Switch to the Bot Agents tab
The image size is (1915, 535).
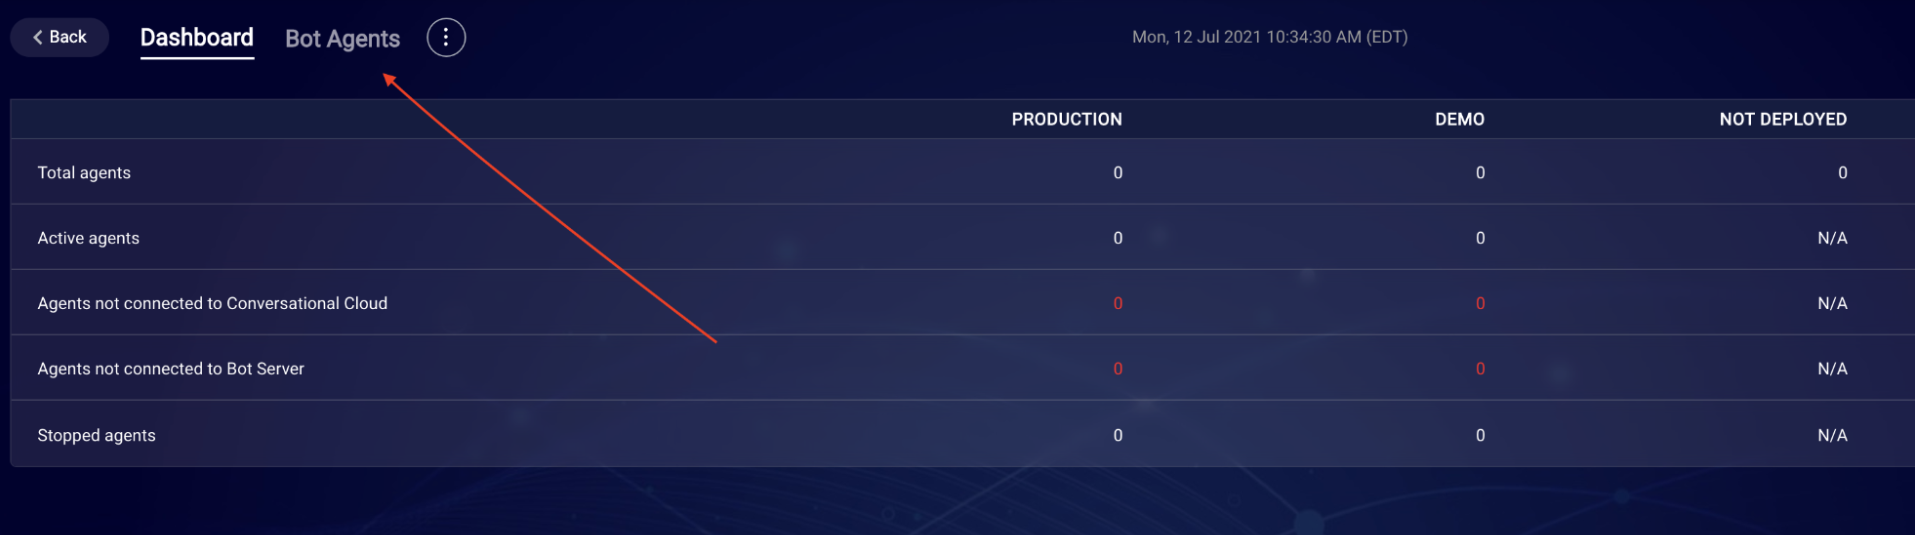342,38
